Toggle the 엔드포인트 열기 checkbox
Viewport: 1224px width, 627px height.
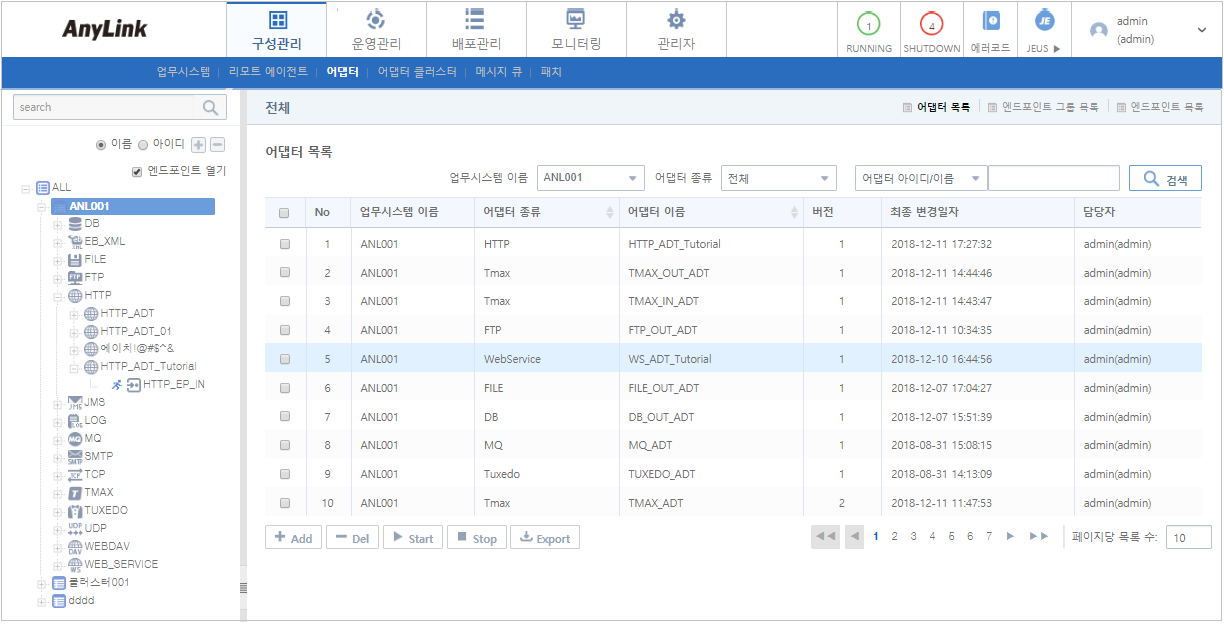coord(137,171)
